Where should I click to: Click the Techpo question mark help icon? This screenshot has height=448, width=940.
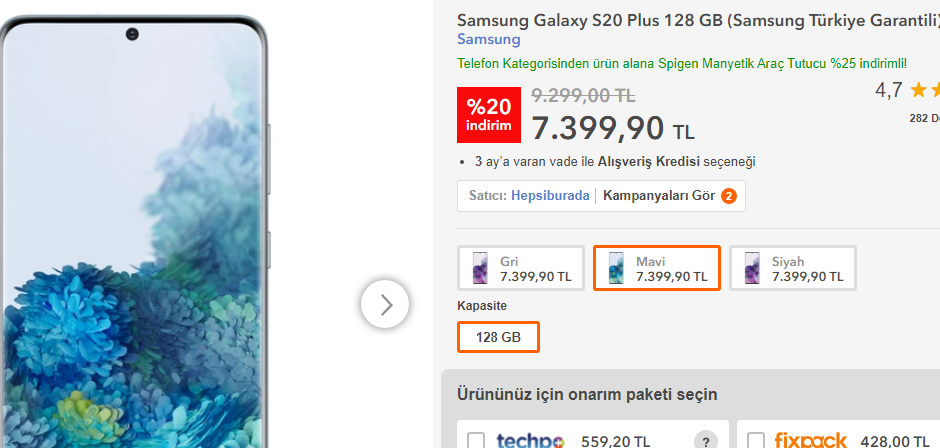[x=707, y=441]
